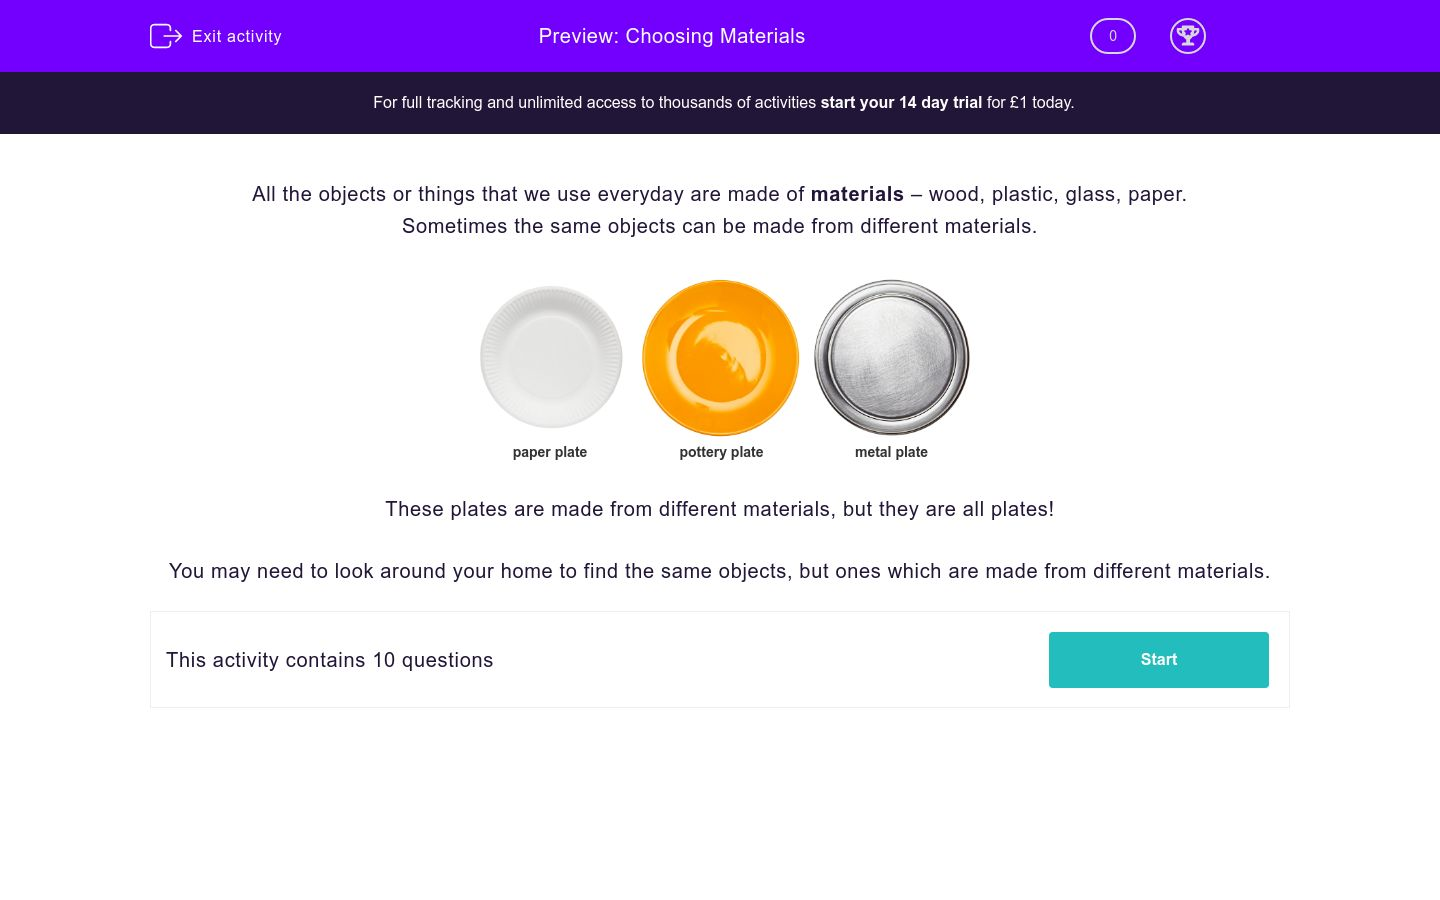Screen dimensions: 1440x900
Task: Click the exit door arrow icon
Action: click(165, 36)
